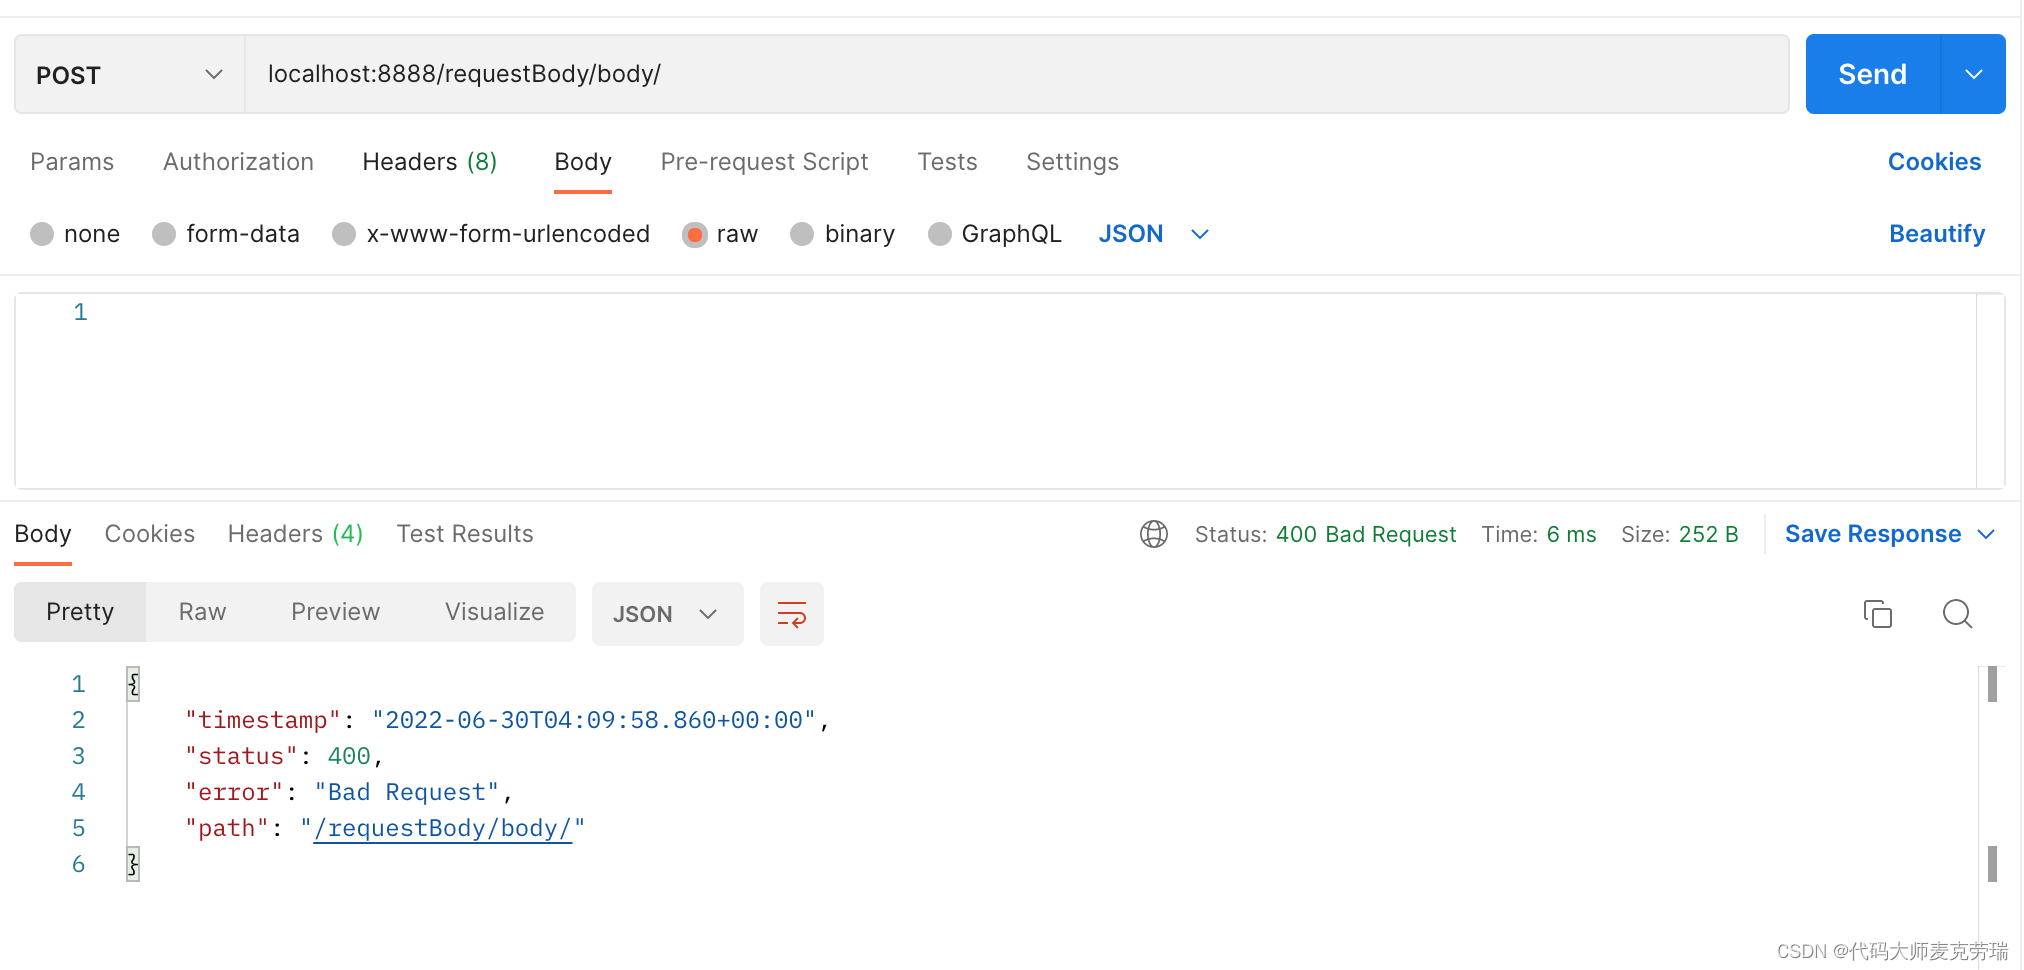Select the binary body radio button
This screenshot has height=970, width=2024.
point(802,234)
